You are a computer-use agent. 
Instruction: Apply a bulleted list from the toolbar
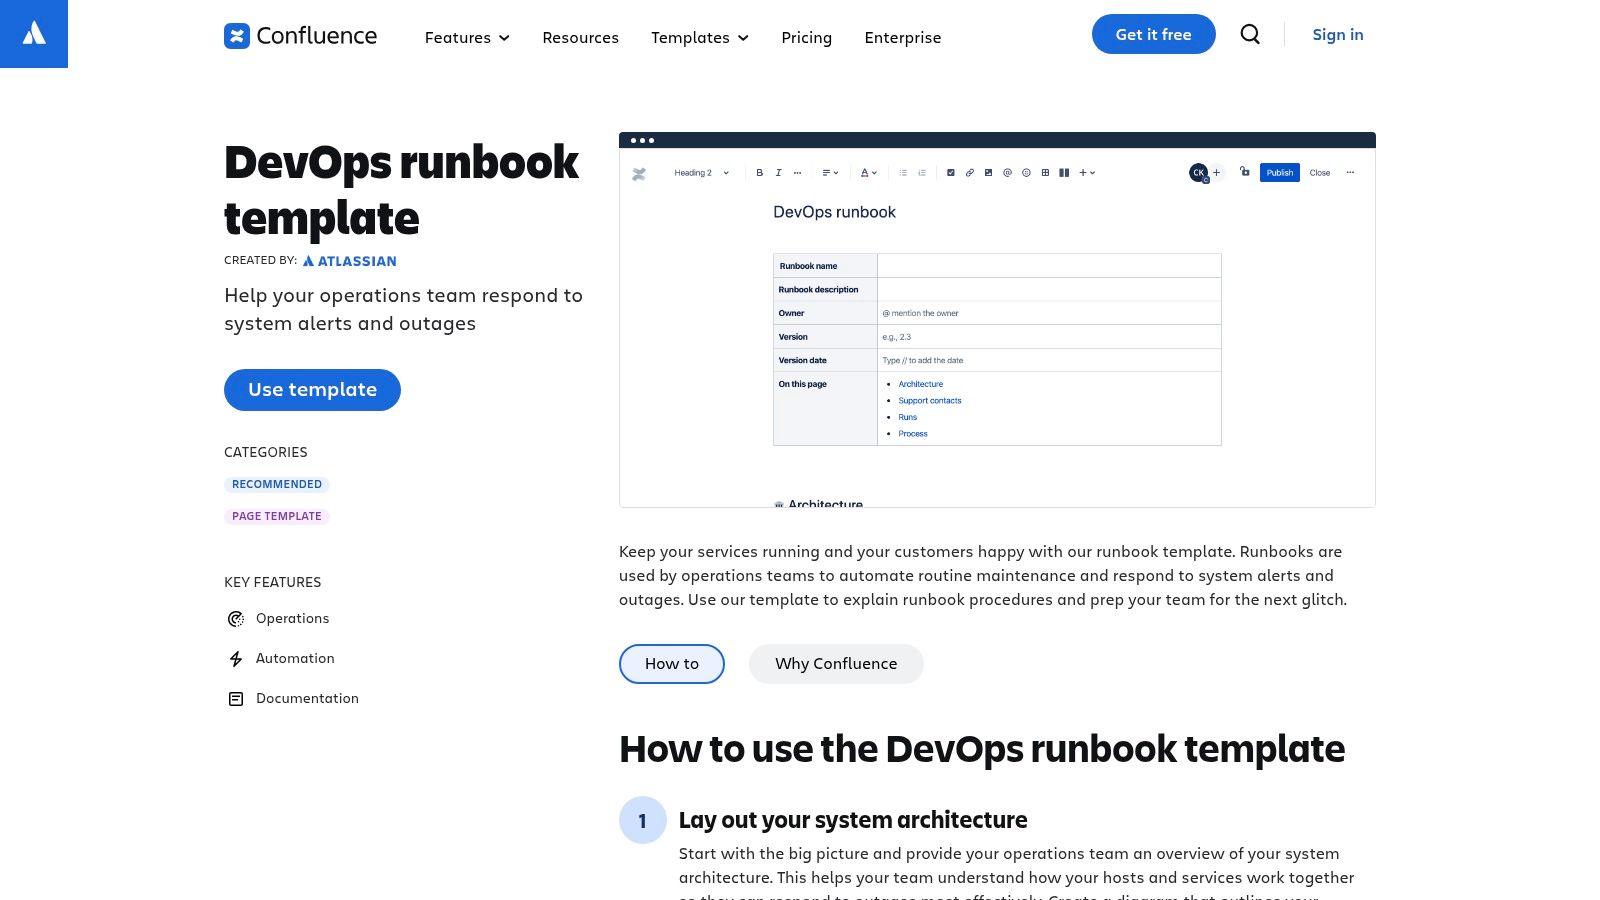point(902,172)
